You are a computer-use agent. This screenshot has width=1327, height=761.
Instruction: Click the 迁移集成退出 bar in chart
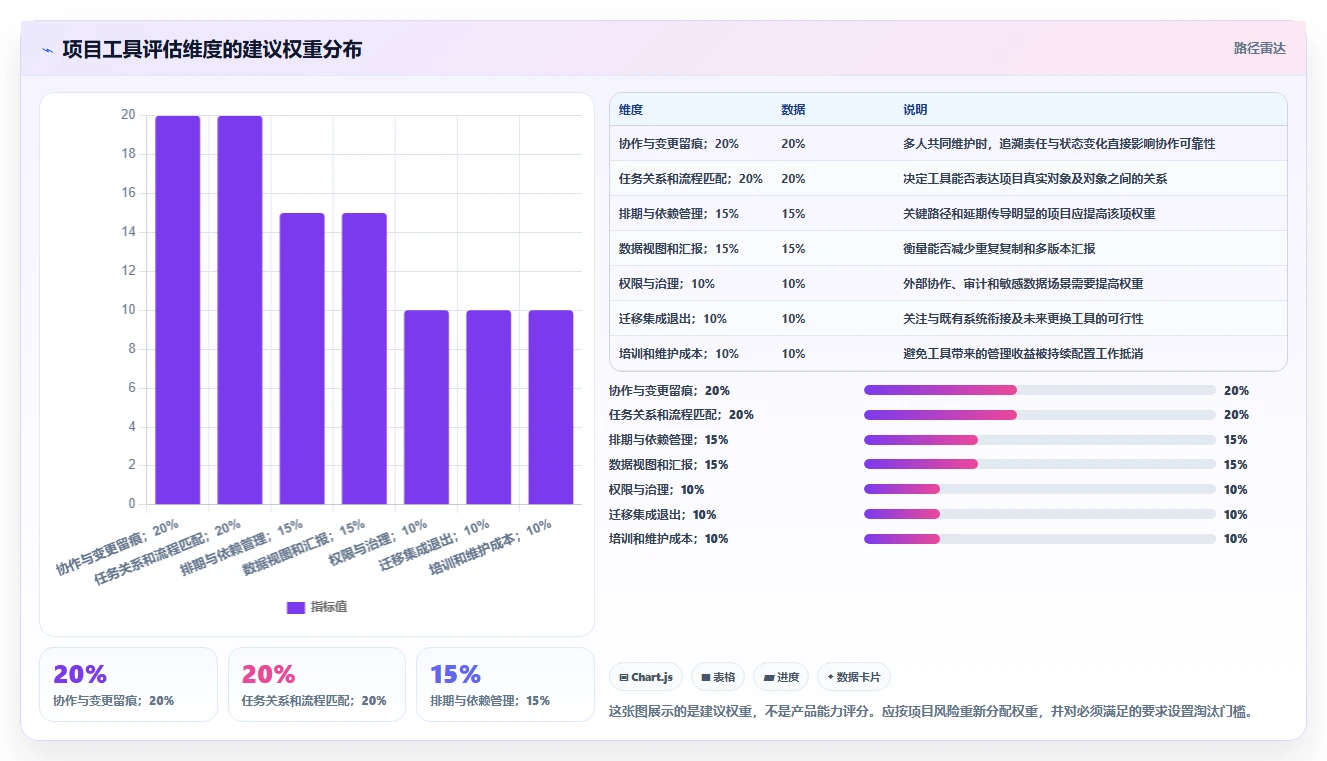pos(489,407)
